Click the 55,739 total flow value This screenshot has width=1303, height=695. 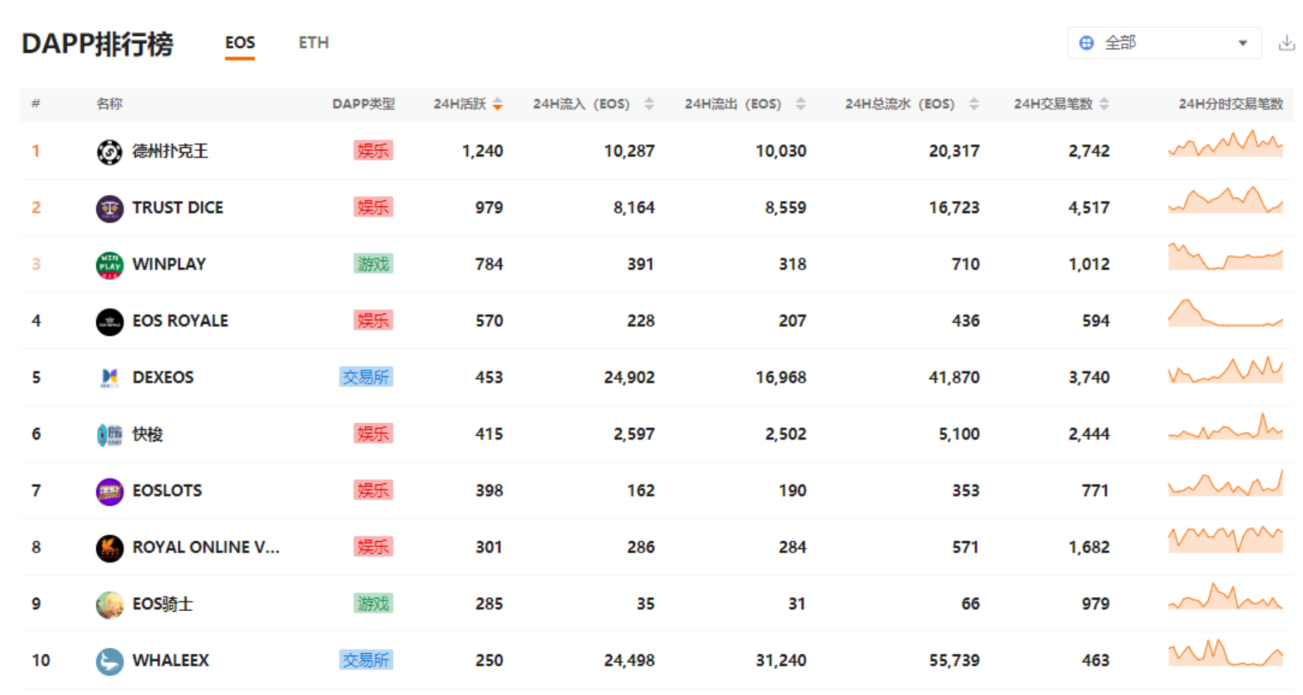coord(954,661)
